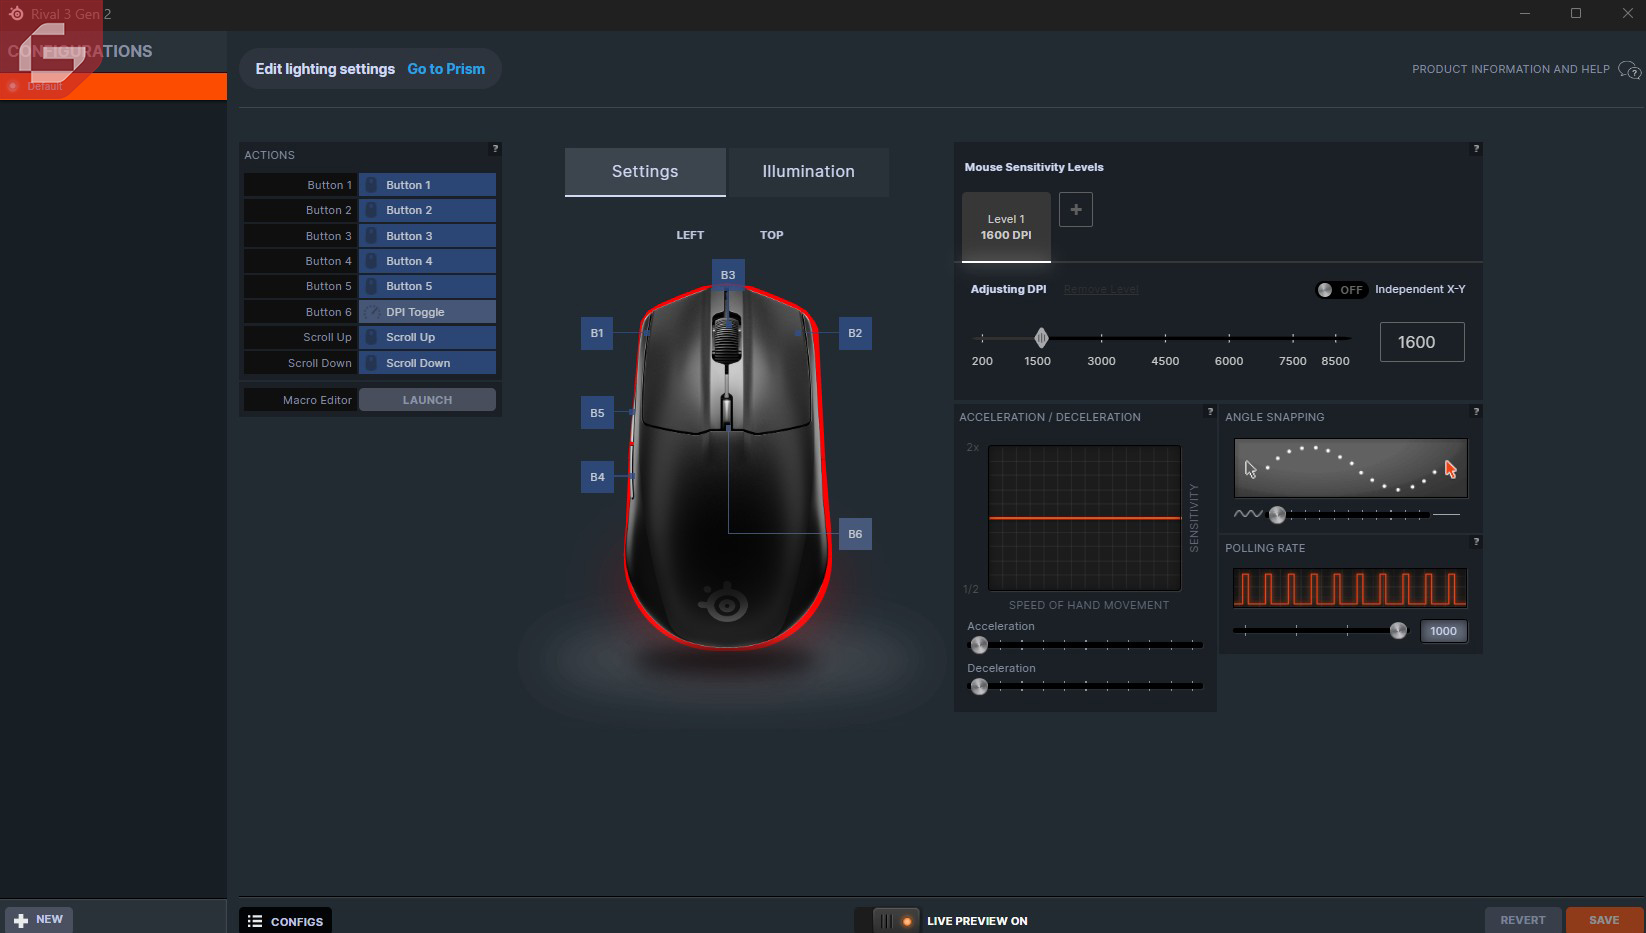This screenshot has width=1646, height=933.
Task: Switch to the Illumination tab
Action: pos(808,172)
